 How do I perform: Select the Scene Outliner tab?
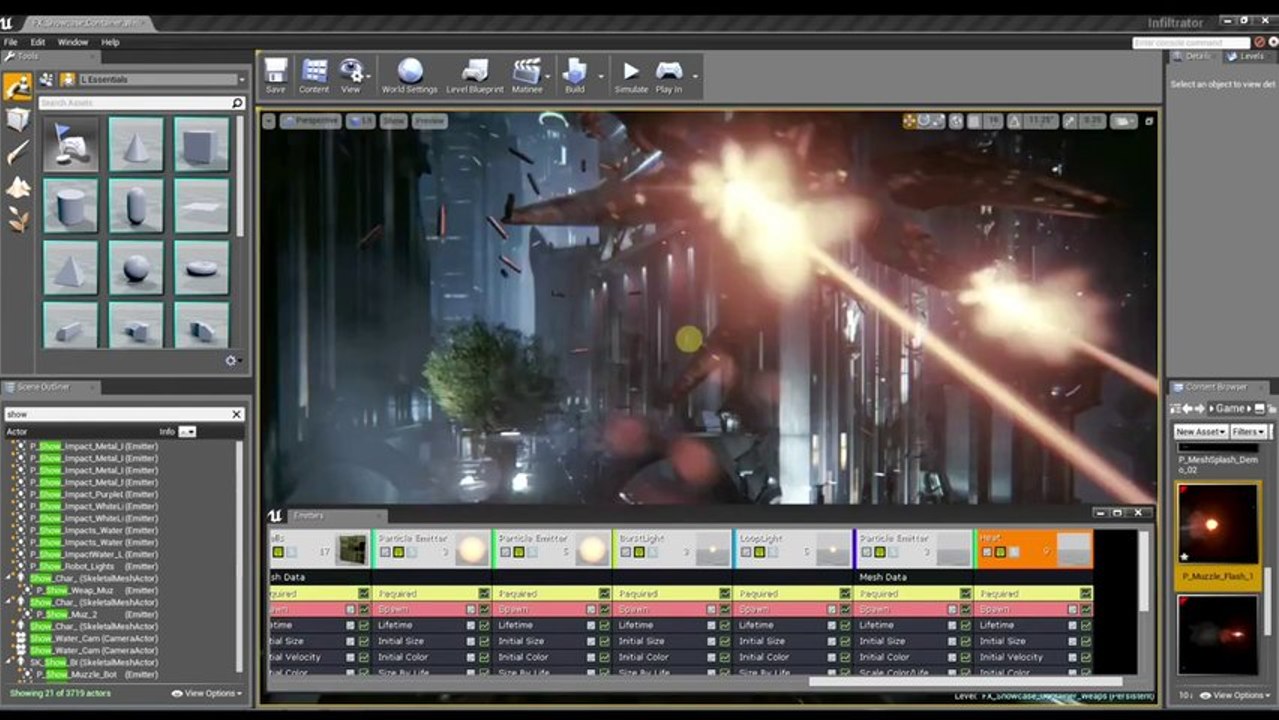[50, 387]
